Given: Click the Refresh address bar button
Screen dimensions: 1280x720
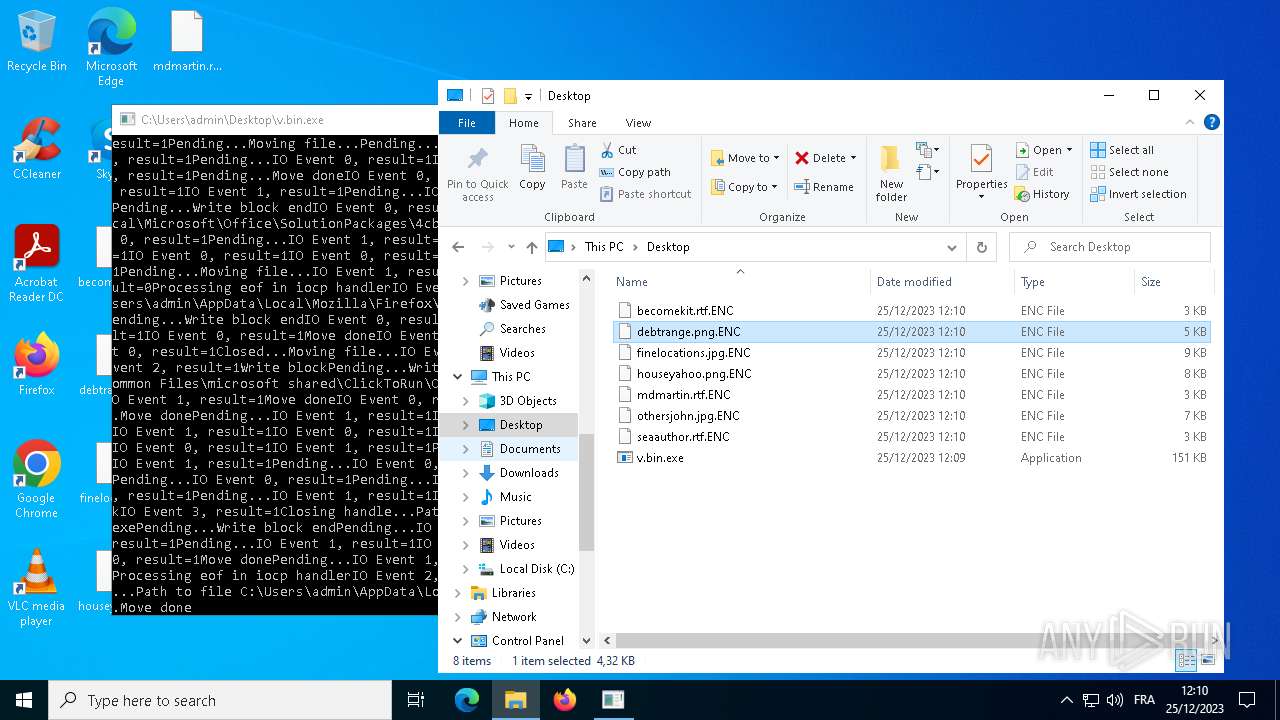Looking at the screenshot, I should (x=982, y=247).
